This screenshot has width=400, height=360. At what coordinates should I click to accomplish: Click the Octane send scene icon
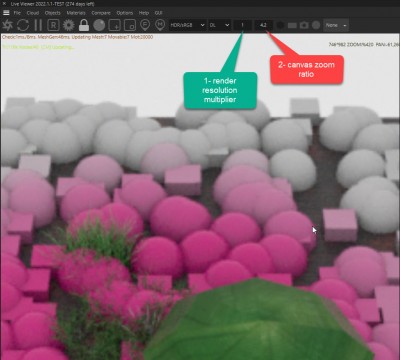coord(7,25)
